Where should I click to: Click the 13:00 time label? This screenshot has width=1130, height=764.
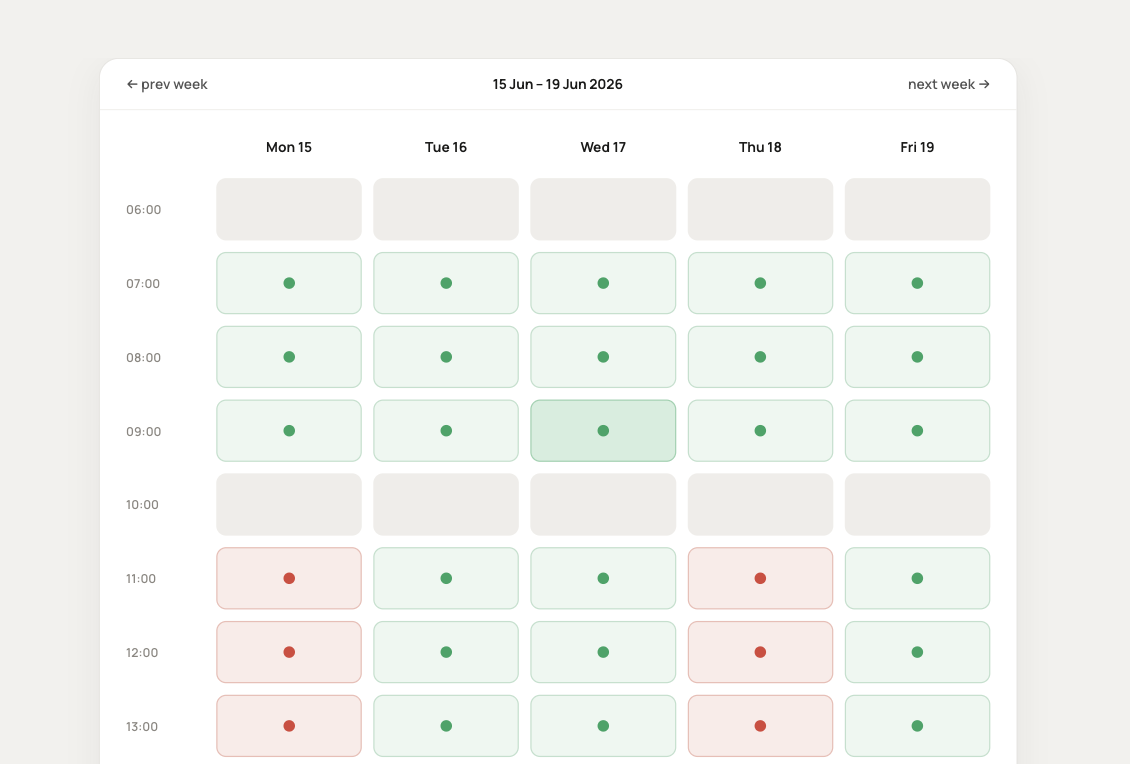point(142,727)
